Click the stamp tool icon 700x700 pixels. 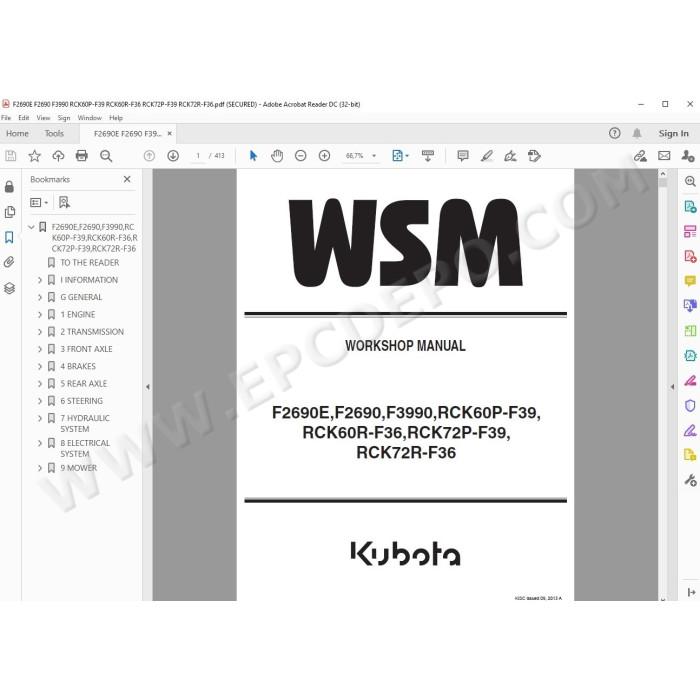click(534, 156)
